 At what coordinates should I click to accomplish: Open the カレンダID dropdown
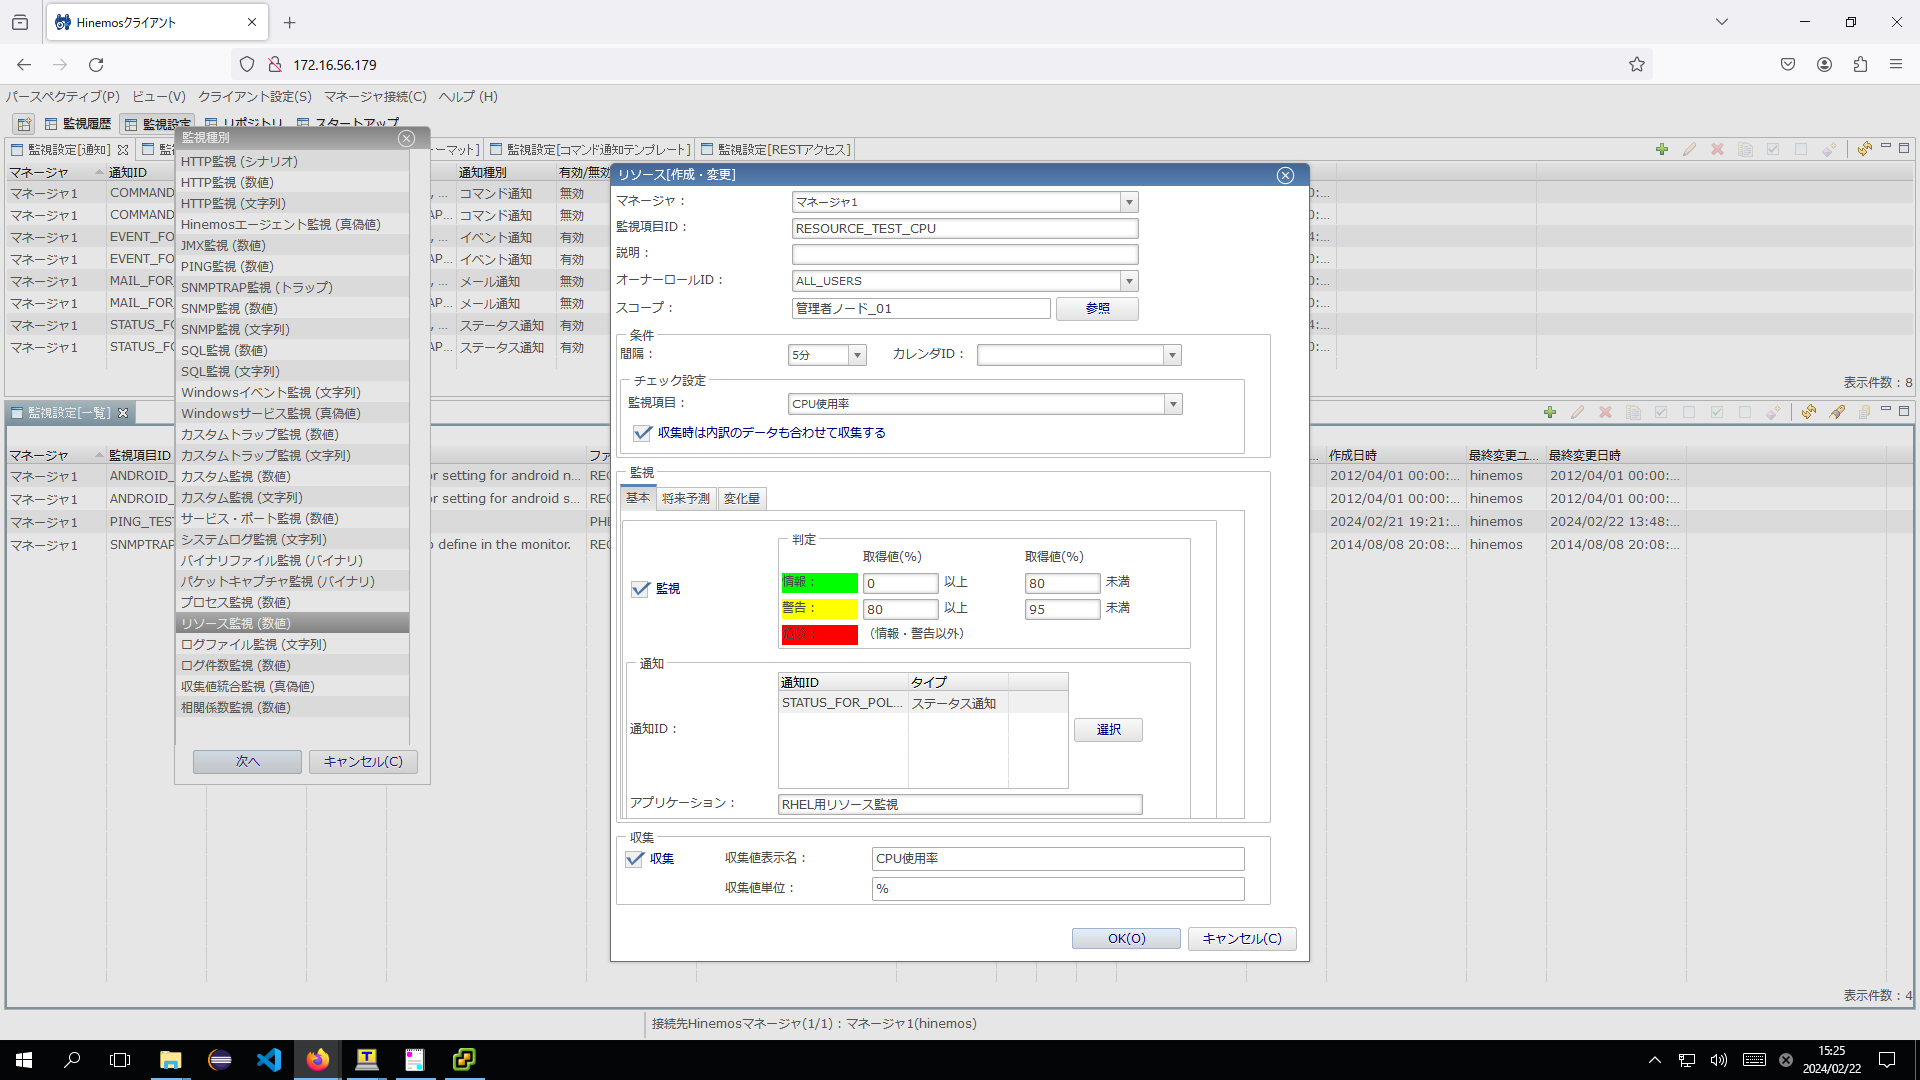coord(1172,356)
